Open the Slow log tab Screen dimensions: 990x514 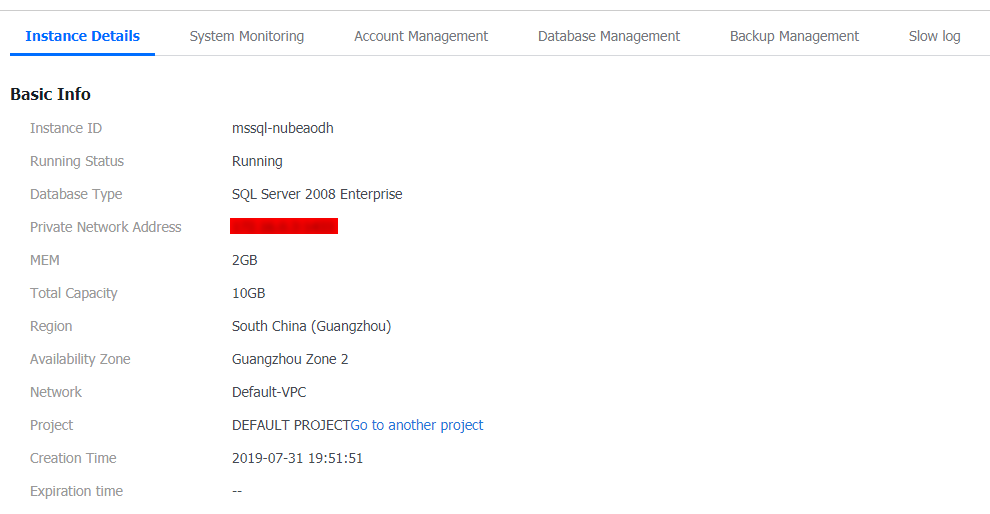tap(934, 37)
